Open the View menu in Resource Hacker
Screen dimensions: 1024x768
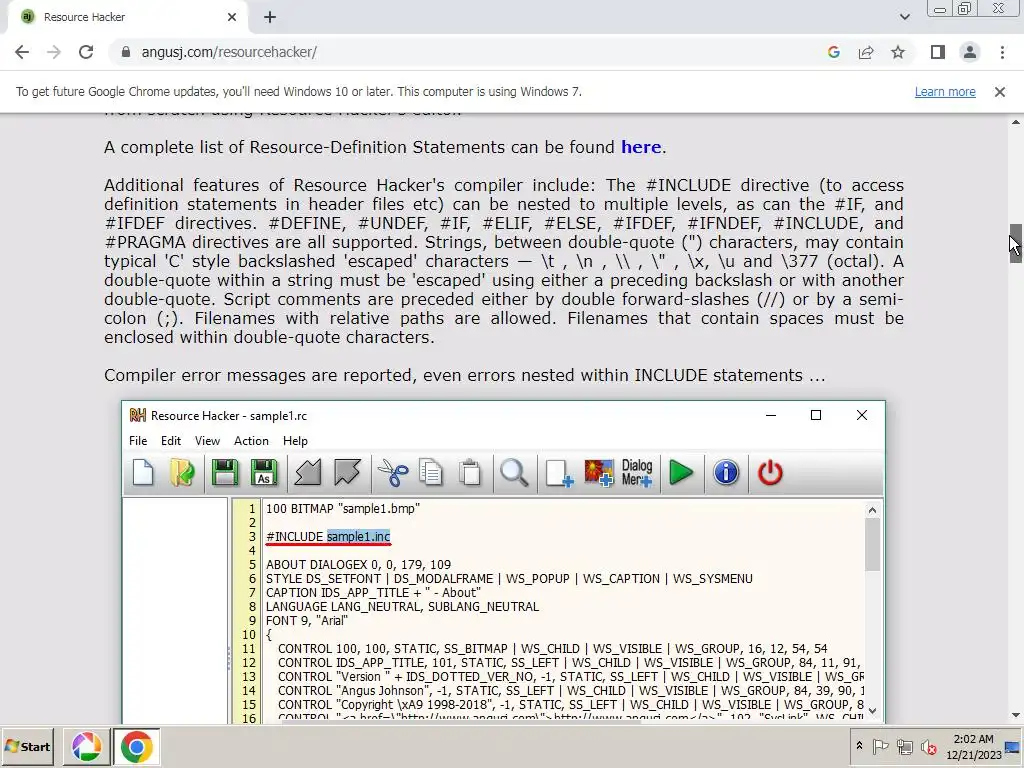(x=207, y=441)
